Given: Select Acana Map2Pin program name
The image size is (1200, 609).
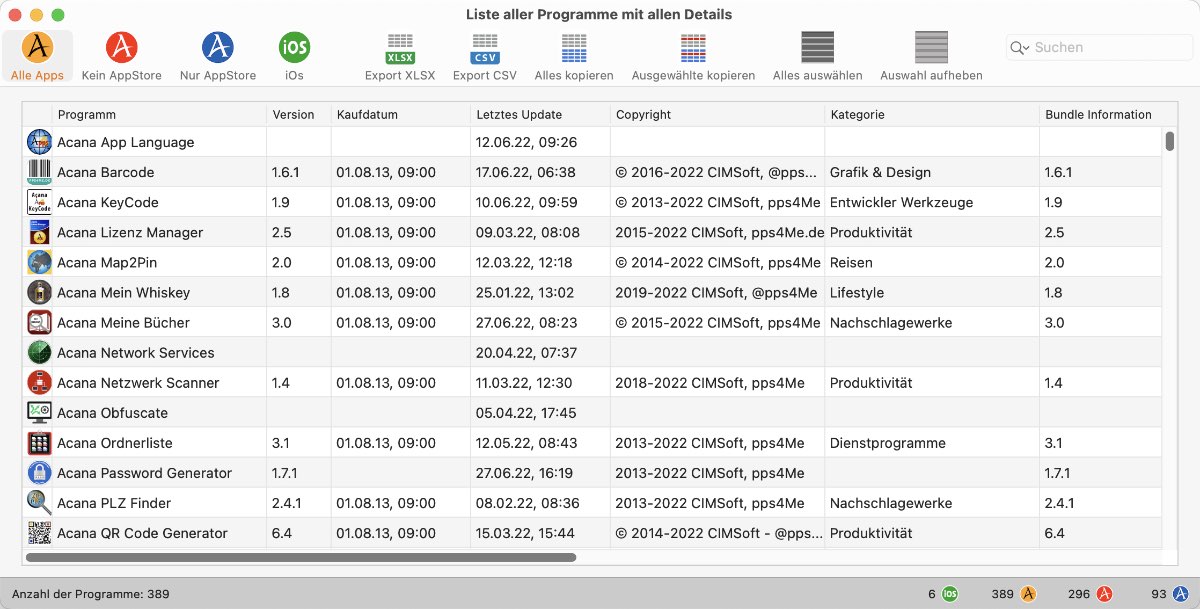Looking at the screenshot, I should coord(107,263).
